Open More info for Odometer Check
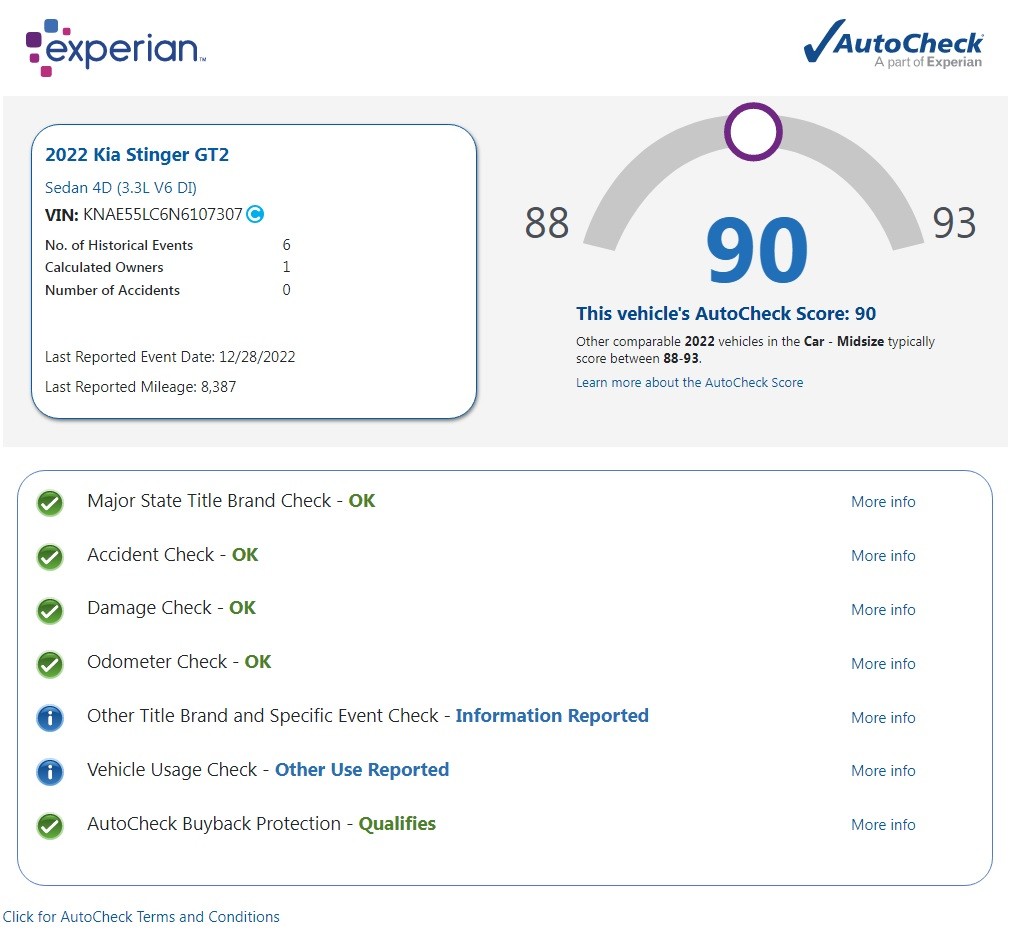The width and height of the screenshot is (1013, 937). tap(882, 664)
